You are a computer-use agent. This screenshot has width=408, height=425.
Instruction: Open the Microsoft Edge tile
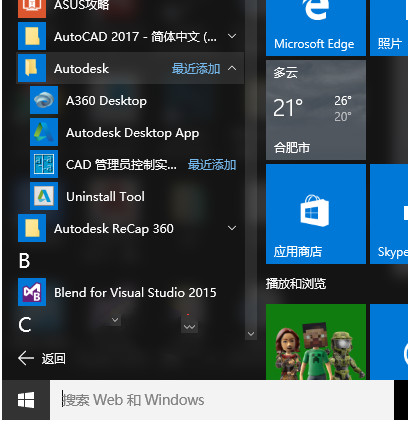point(316,28)
